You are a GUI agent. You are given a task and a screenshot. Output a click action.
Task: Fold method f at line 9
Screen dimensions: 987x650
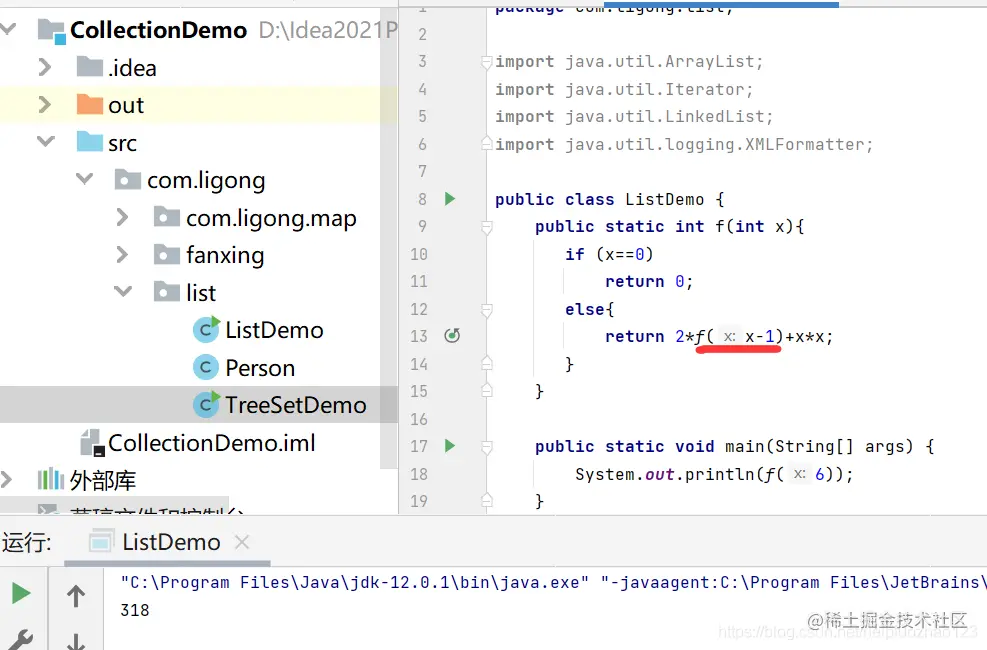tap(487, 227)
